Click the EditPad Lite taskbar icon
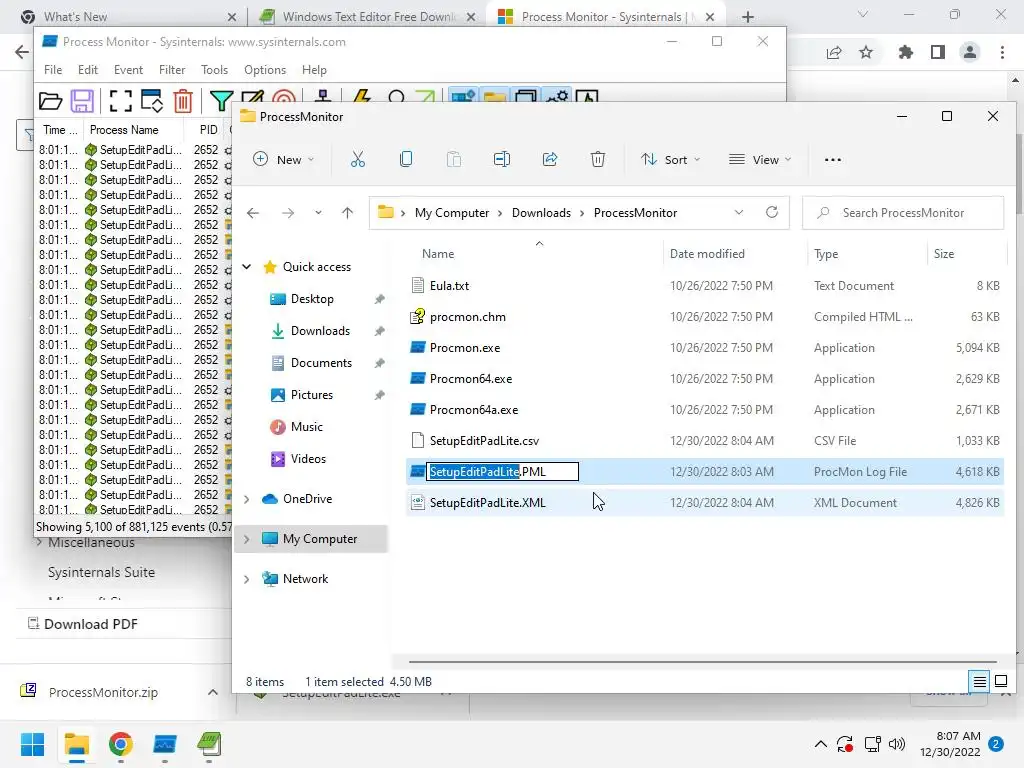Image resolution: width=1024 pixels, height=768 pixels. point(210,744)
